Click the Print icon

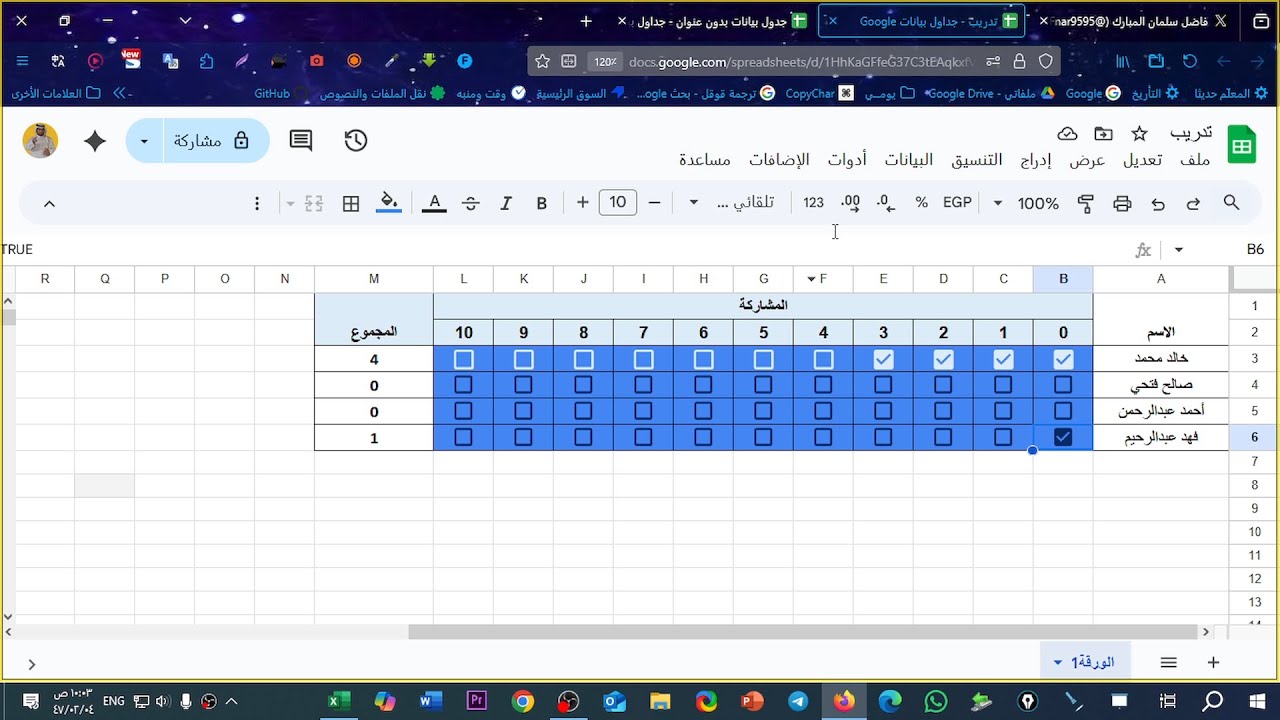click(x=1122, y=203)
